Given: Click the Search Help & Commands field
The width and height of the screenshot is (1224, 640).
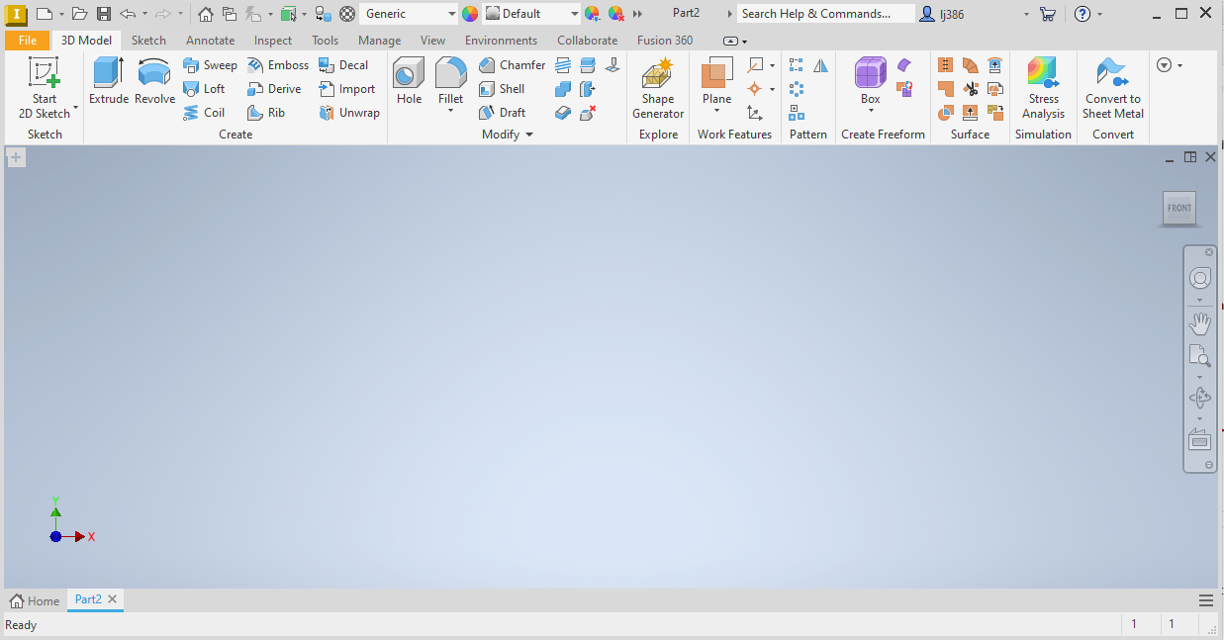Looking at the screenshot, I should point(825,14).
